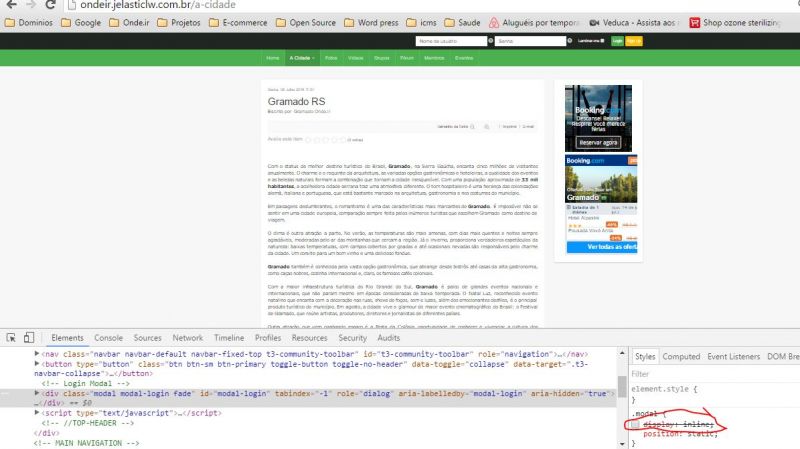Switch to the Sources tab
The image size is (800, 449).
(x=147, y=338)
